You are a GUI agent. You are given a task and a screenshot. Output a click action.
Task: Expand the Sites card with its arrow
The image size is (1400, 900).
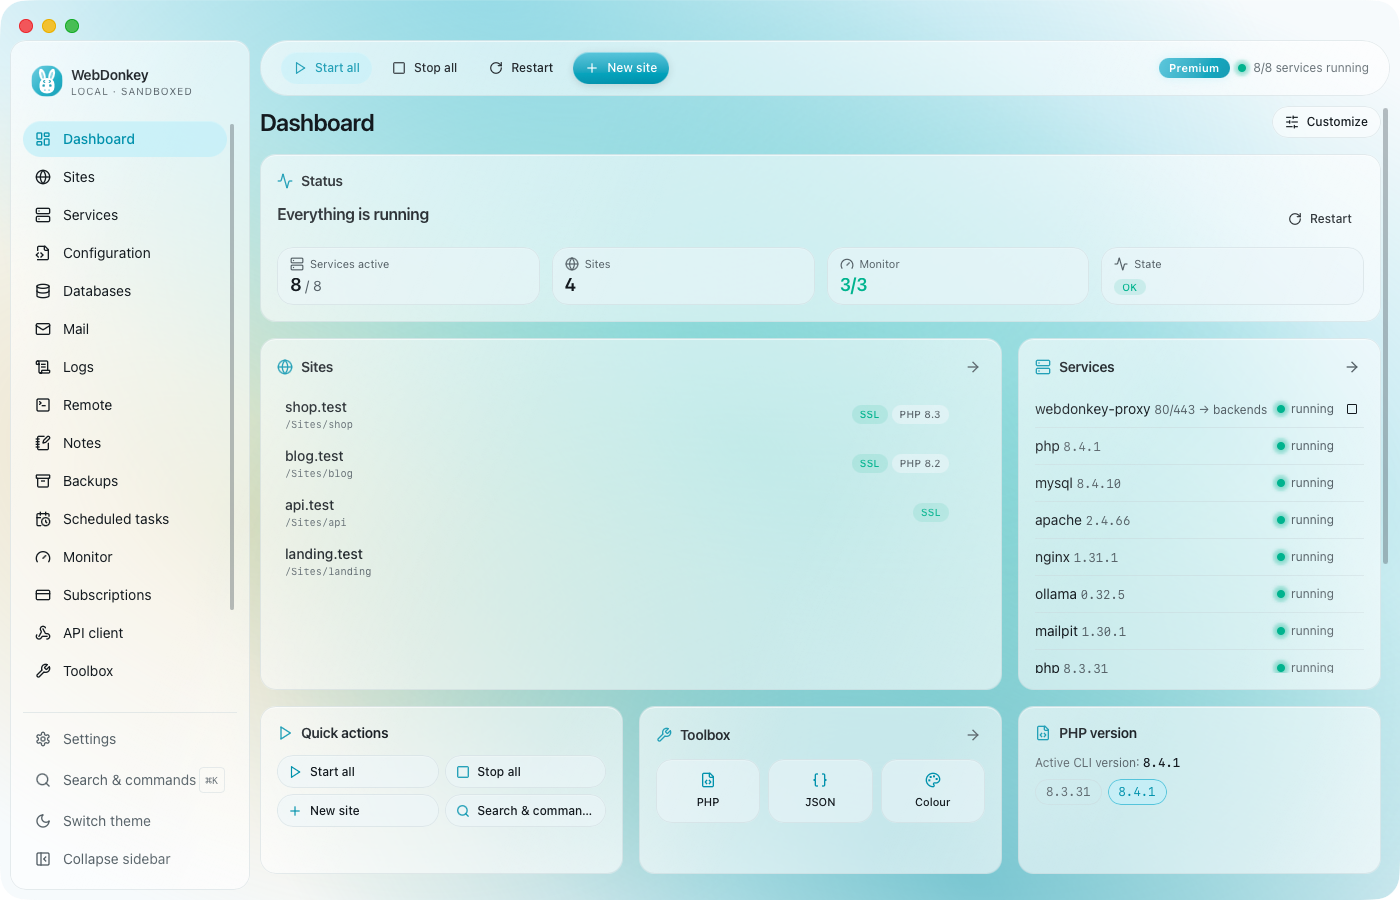click(x=973, y=367)
